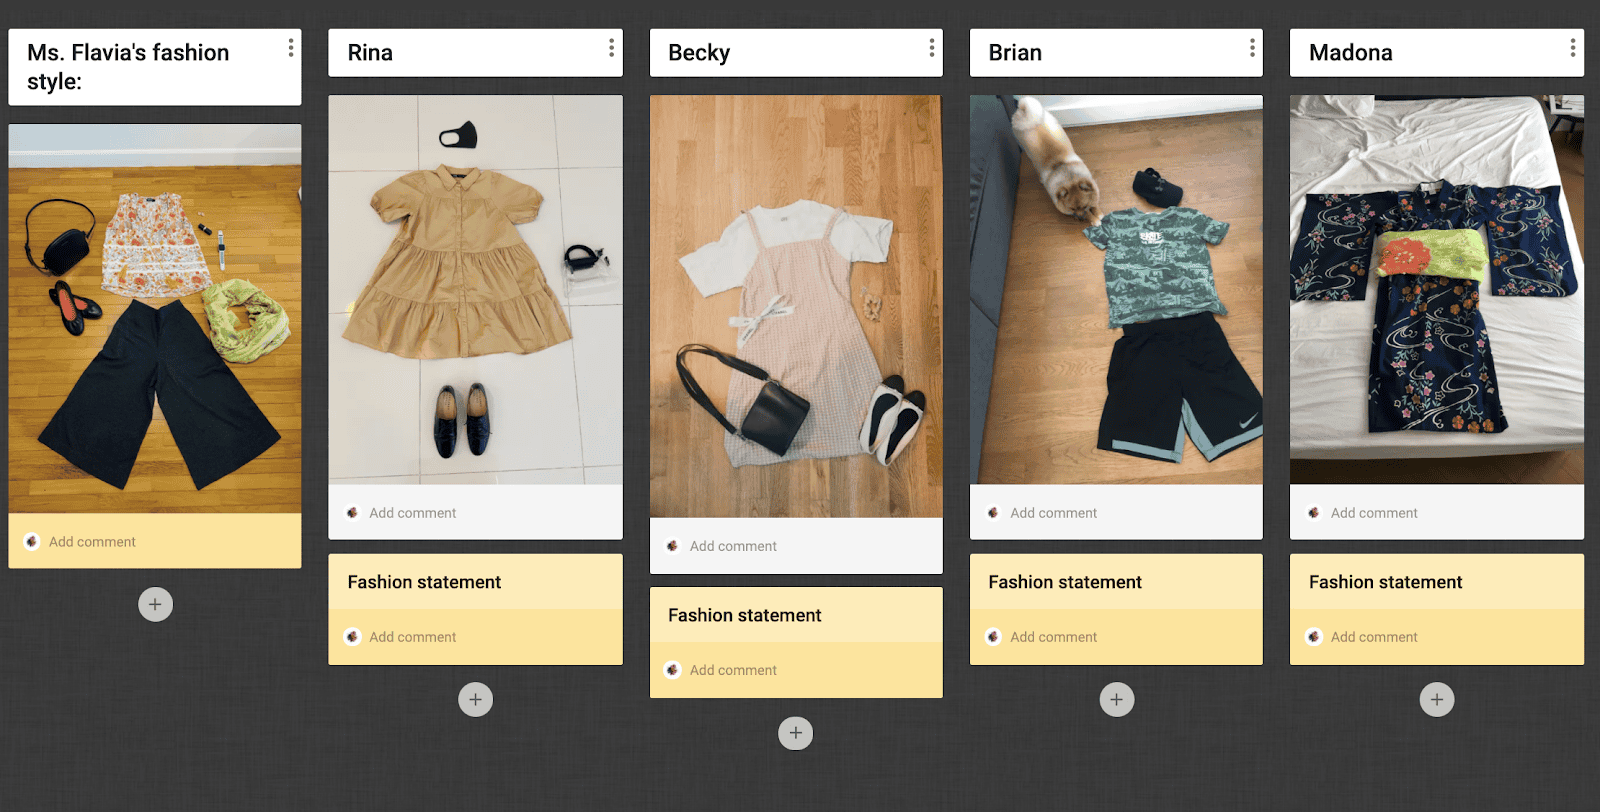This screenshot has height=812, width=1600.
Task: Add a new post under Brian's column
Action: point(1116,699)
